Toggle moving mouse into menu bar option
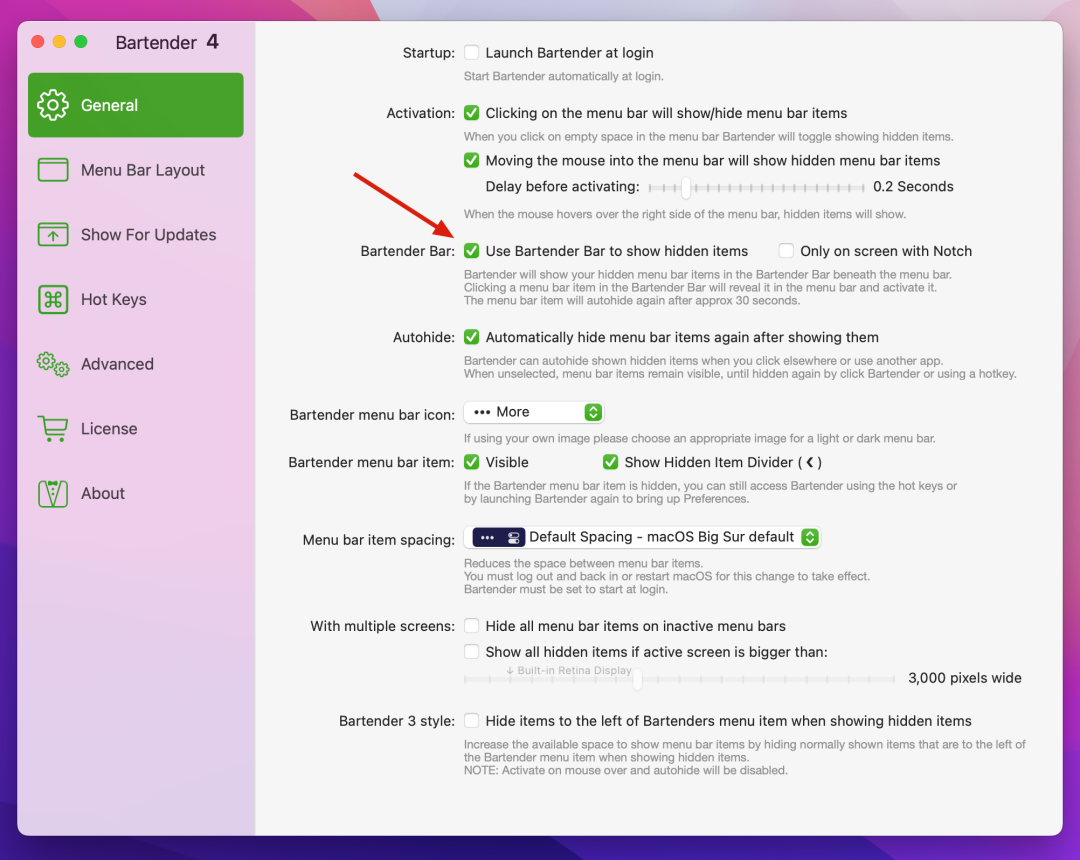 pyautogui.click(x=472, y=160)
